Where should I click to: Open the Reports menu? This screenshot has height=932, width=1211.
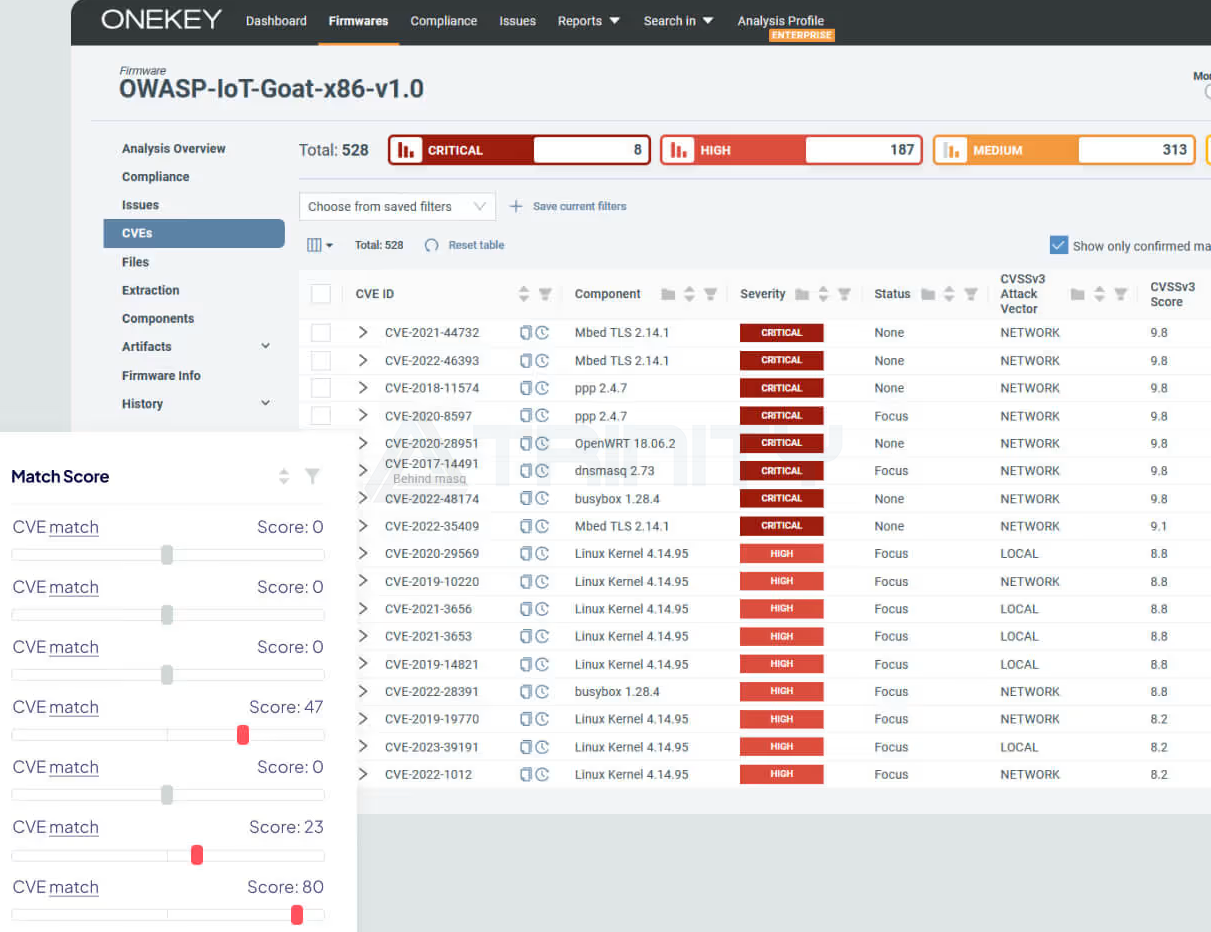(x=588, y=21)
